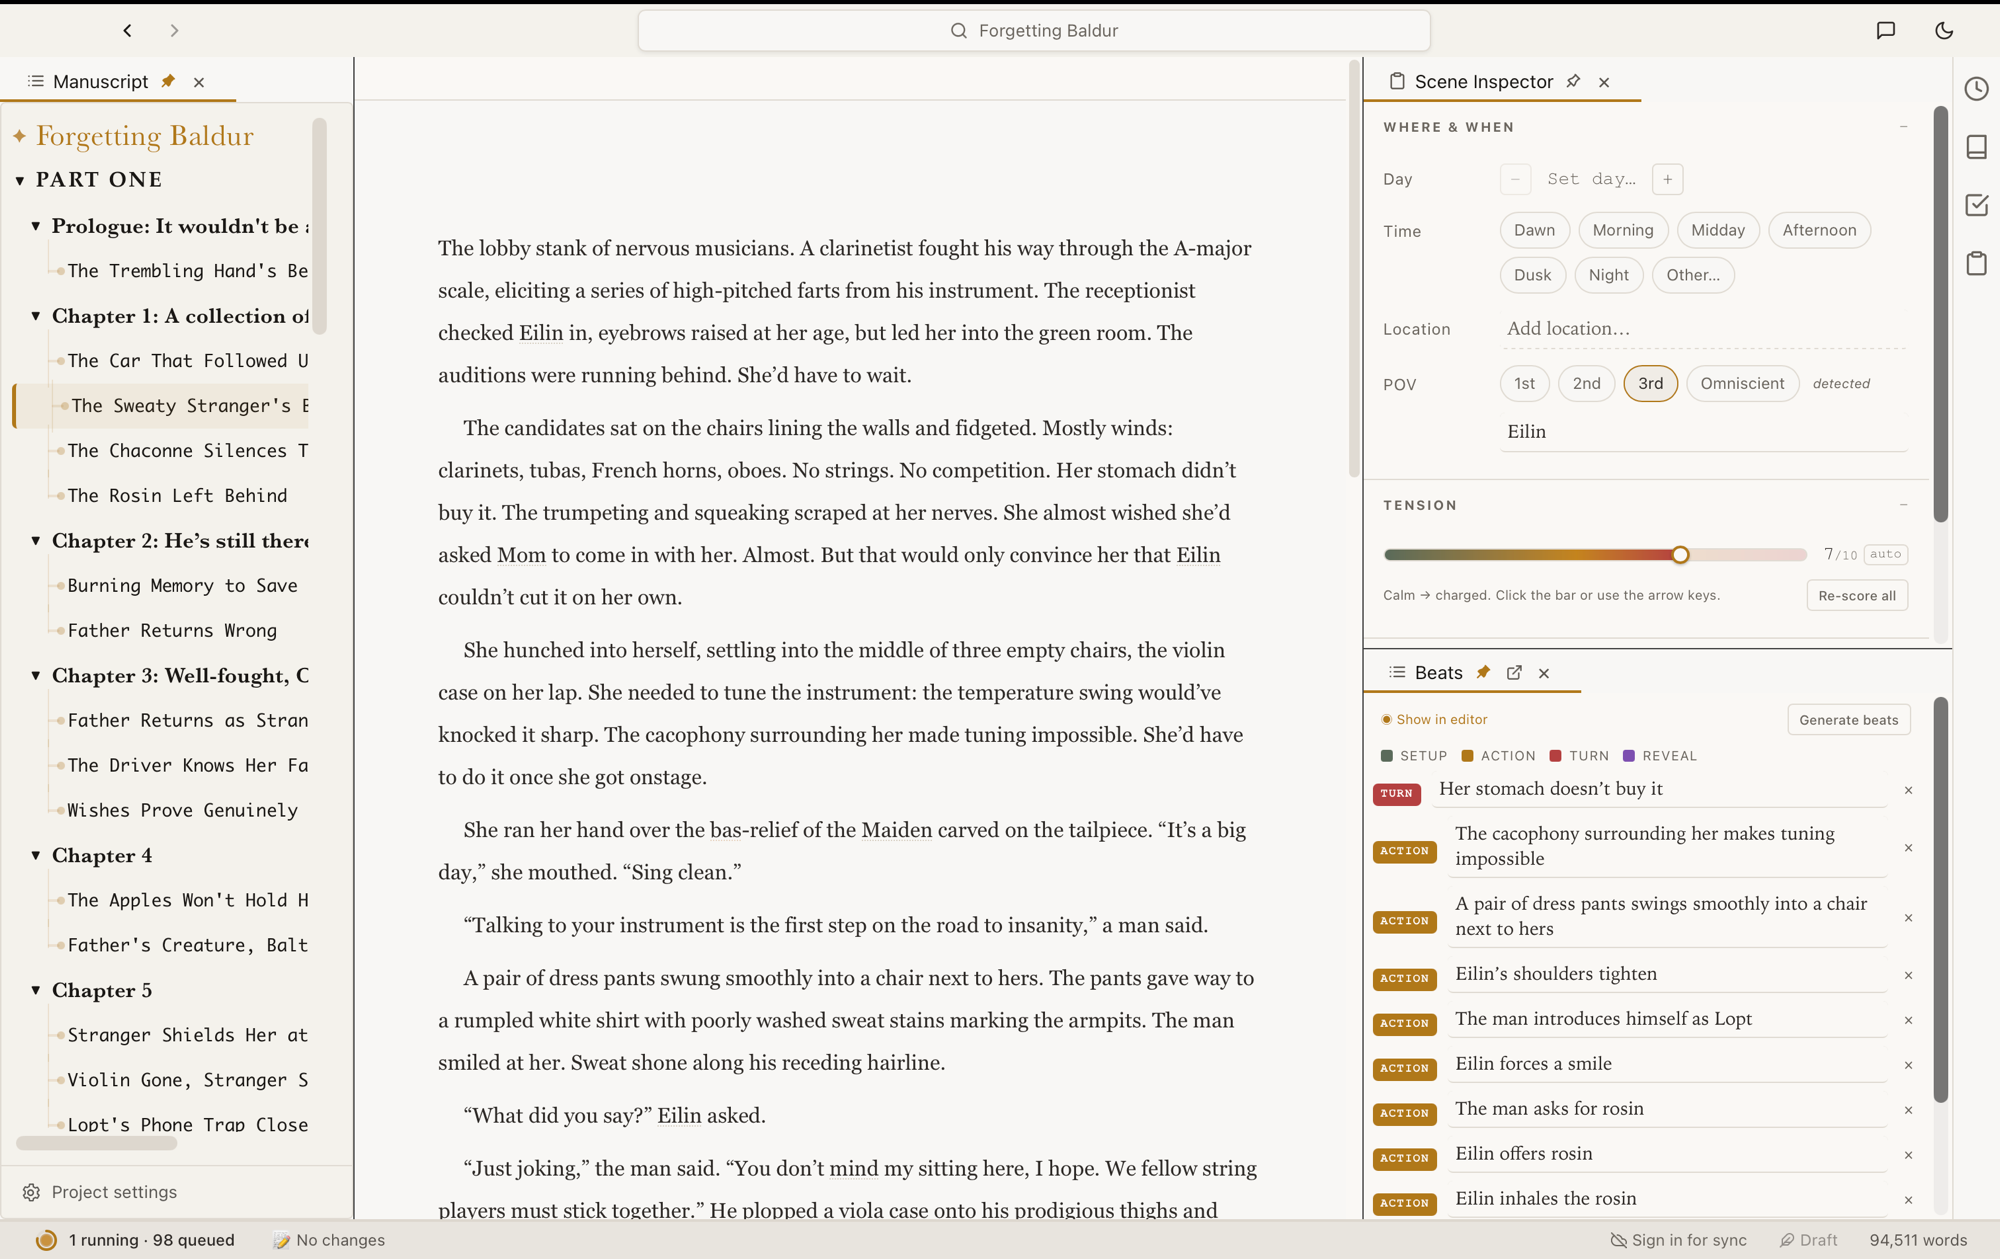
Task: Click the auto tension button
Action: (1885, 554)
